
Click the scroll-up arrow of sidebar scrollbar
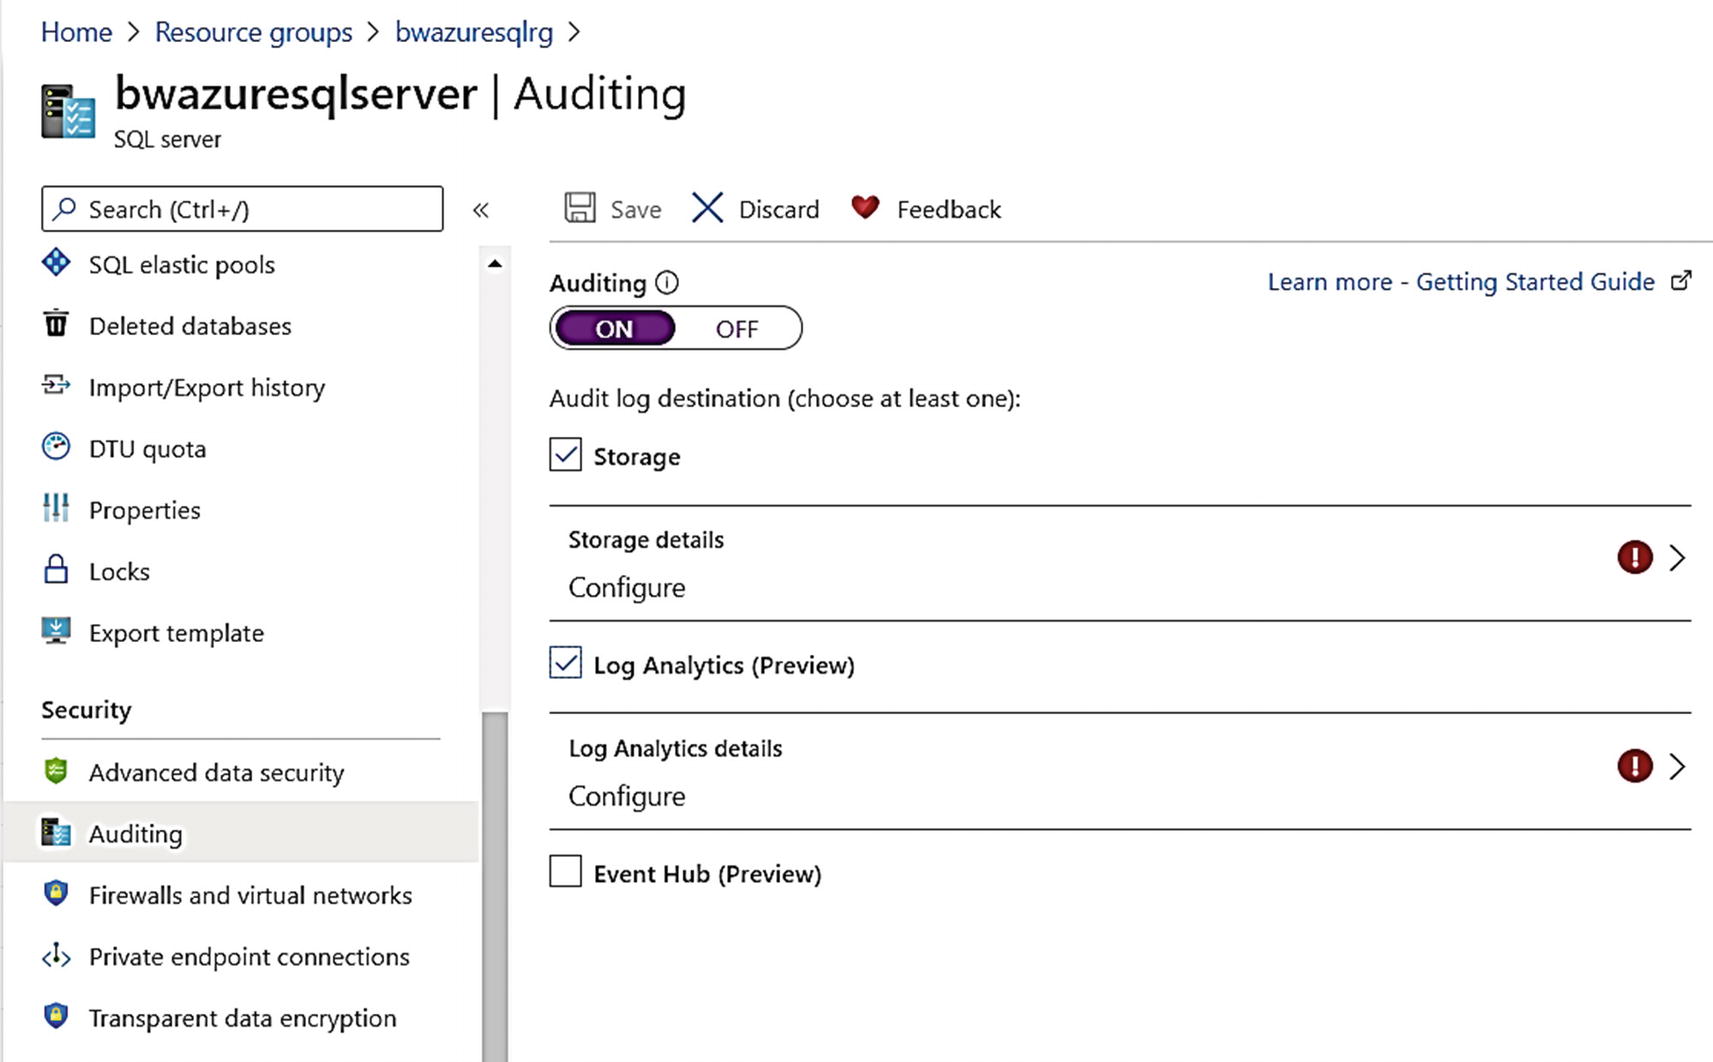(x=494, y=264)
